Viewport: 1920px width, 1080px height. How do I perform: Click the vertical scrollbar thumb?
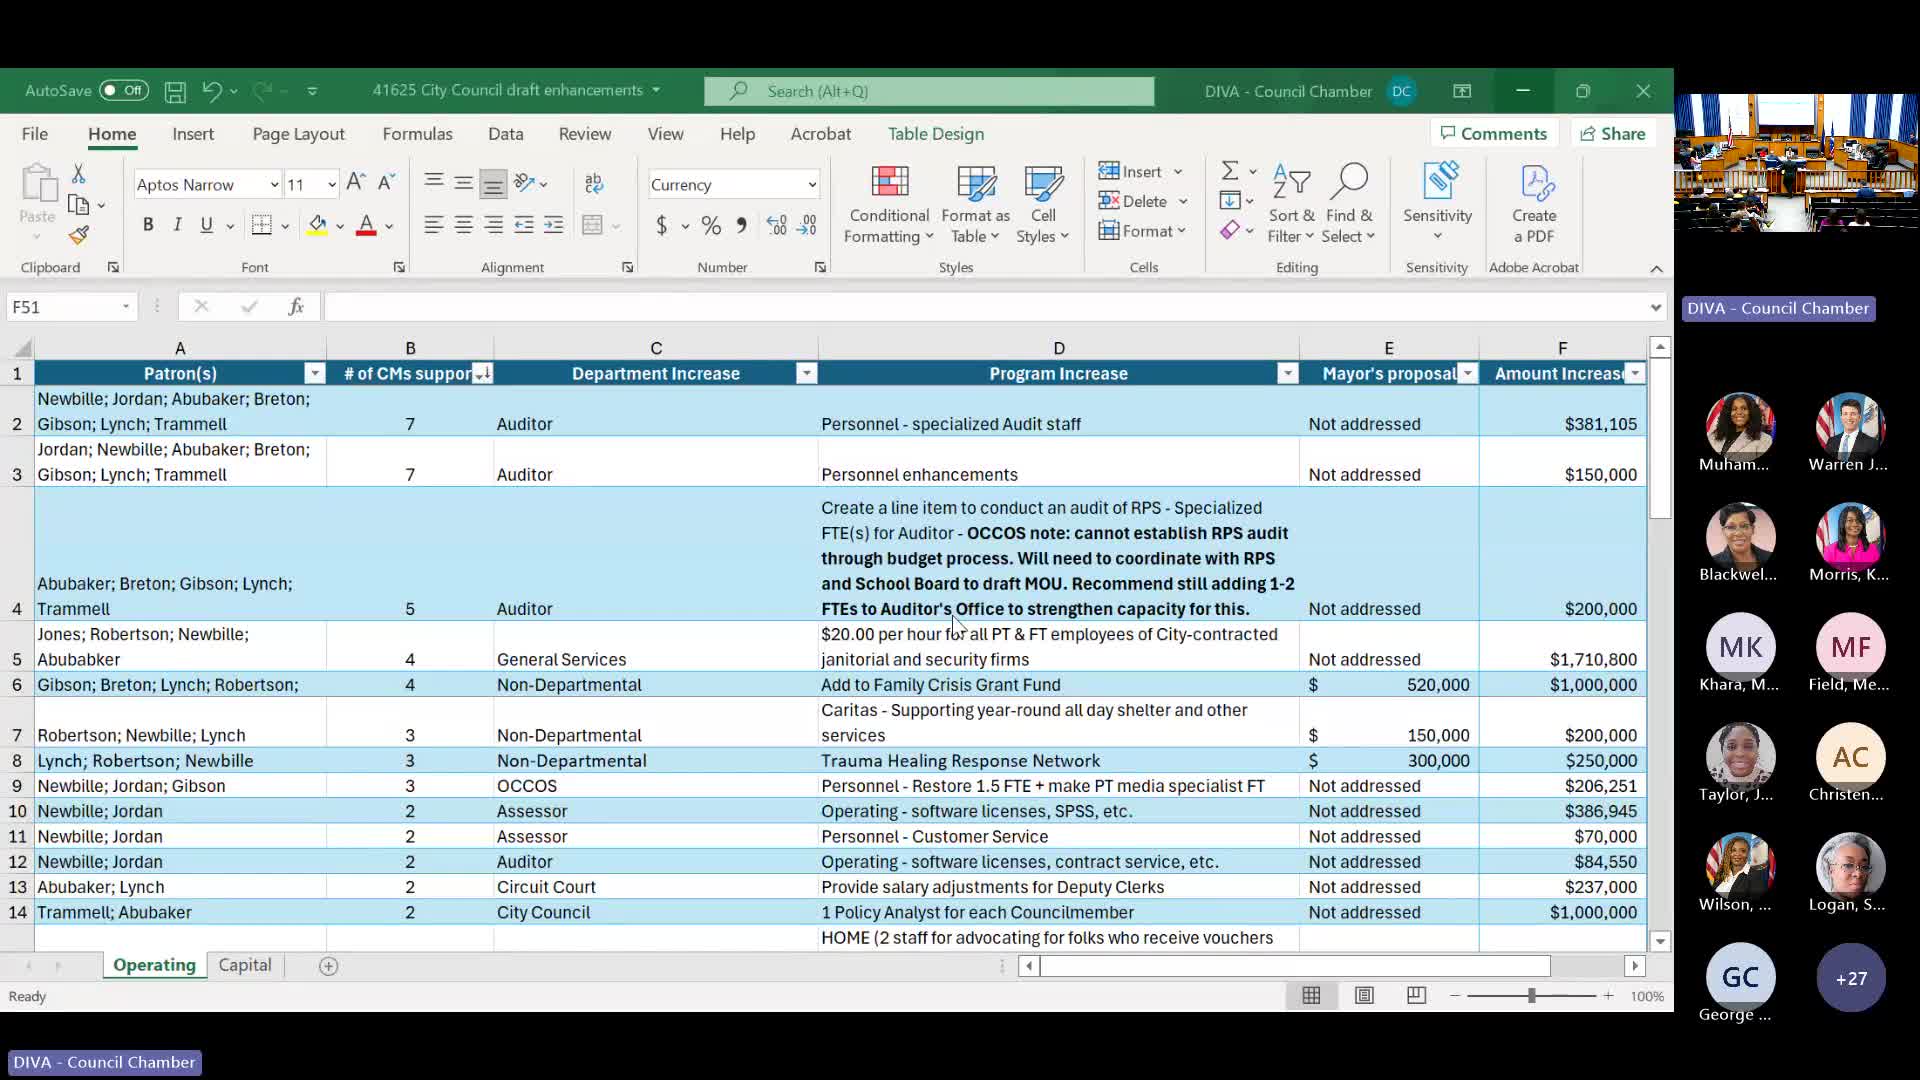click(x=1660, y=439)
